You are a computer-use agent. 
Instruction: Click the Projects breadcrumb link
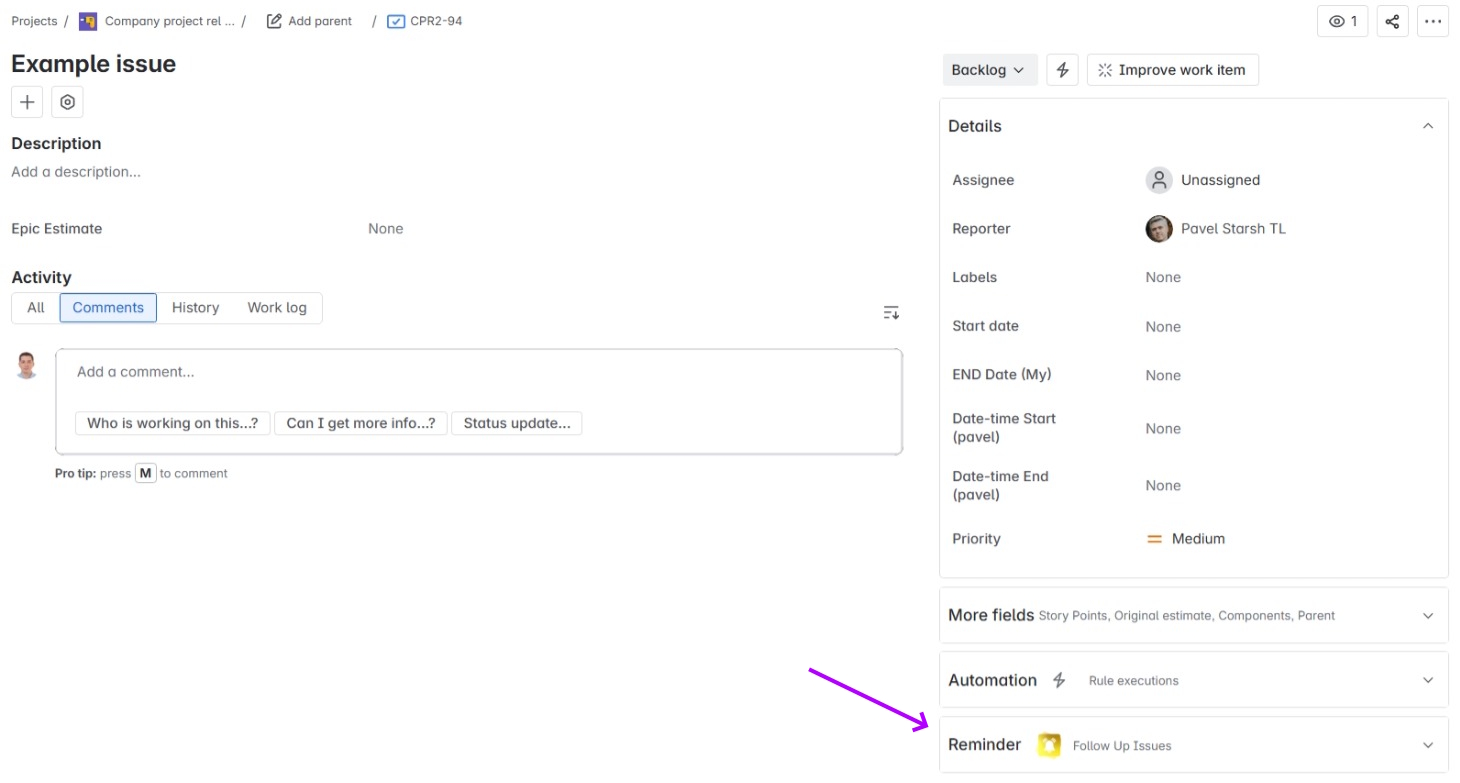tap(34, 20)
